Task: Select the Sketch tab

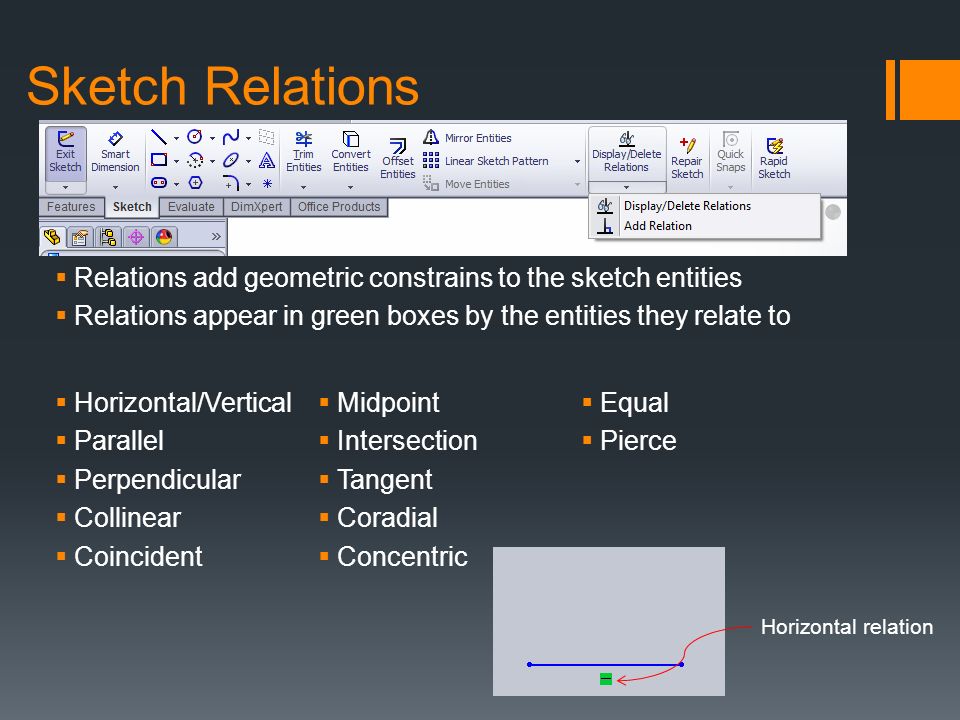Action: pos(132,207)
